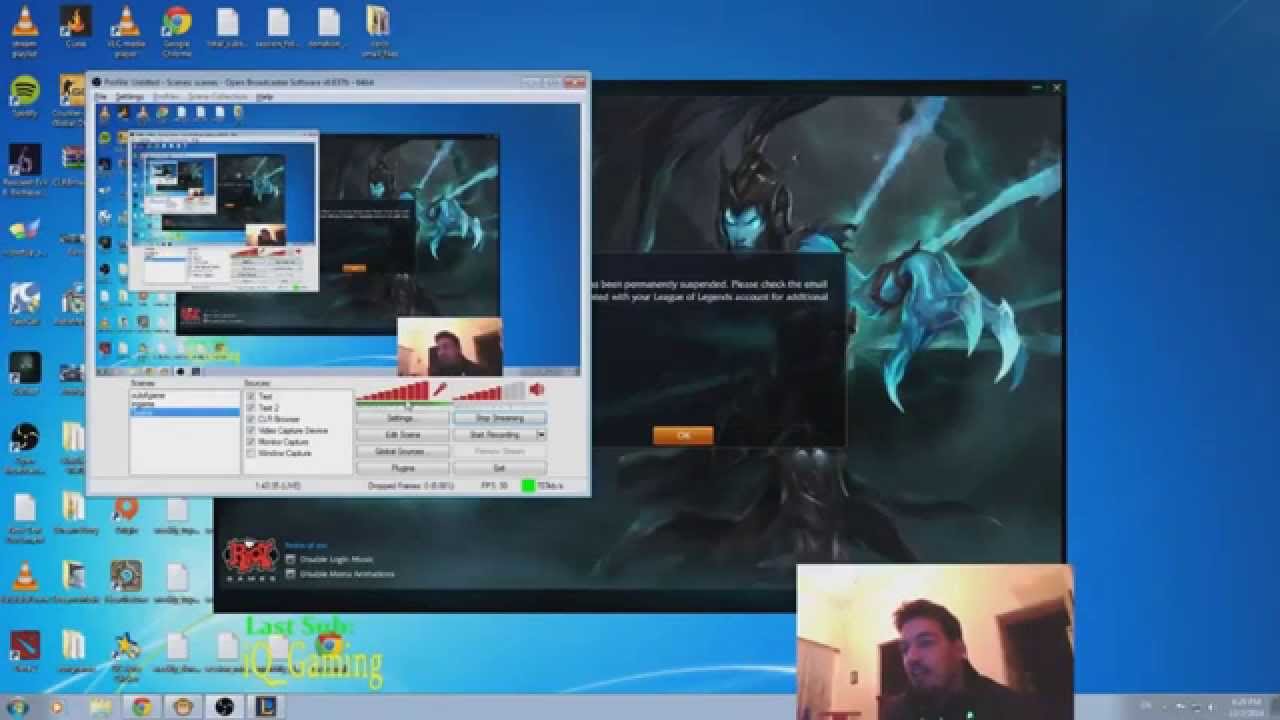Click OK on the suspension dialog

(x=683, y=436)
